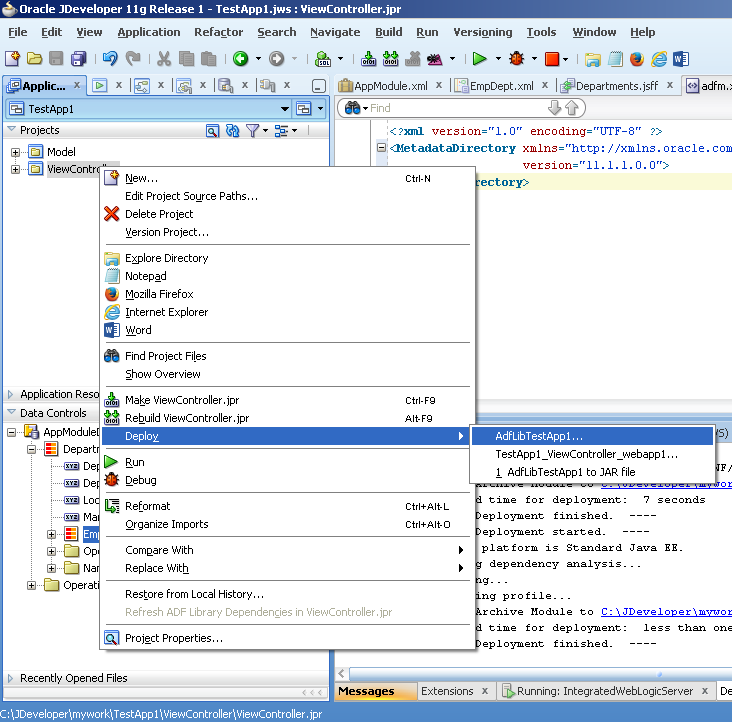Click the green Run toolbar icon

click(479, 59)
